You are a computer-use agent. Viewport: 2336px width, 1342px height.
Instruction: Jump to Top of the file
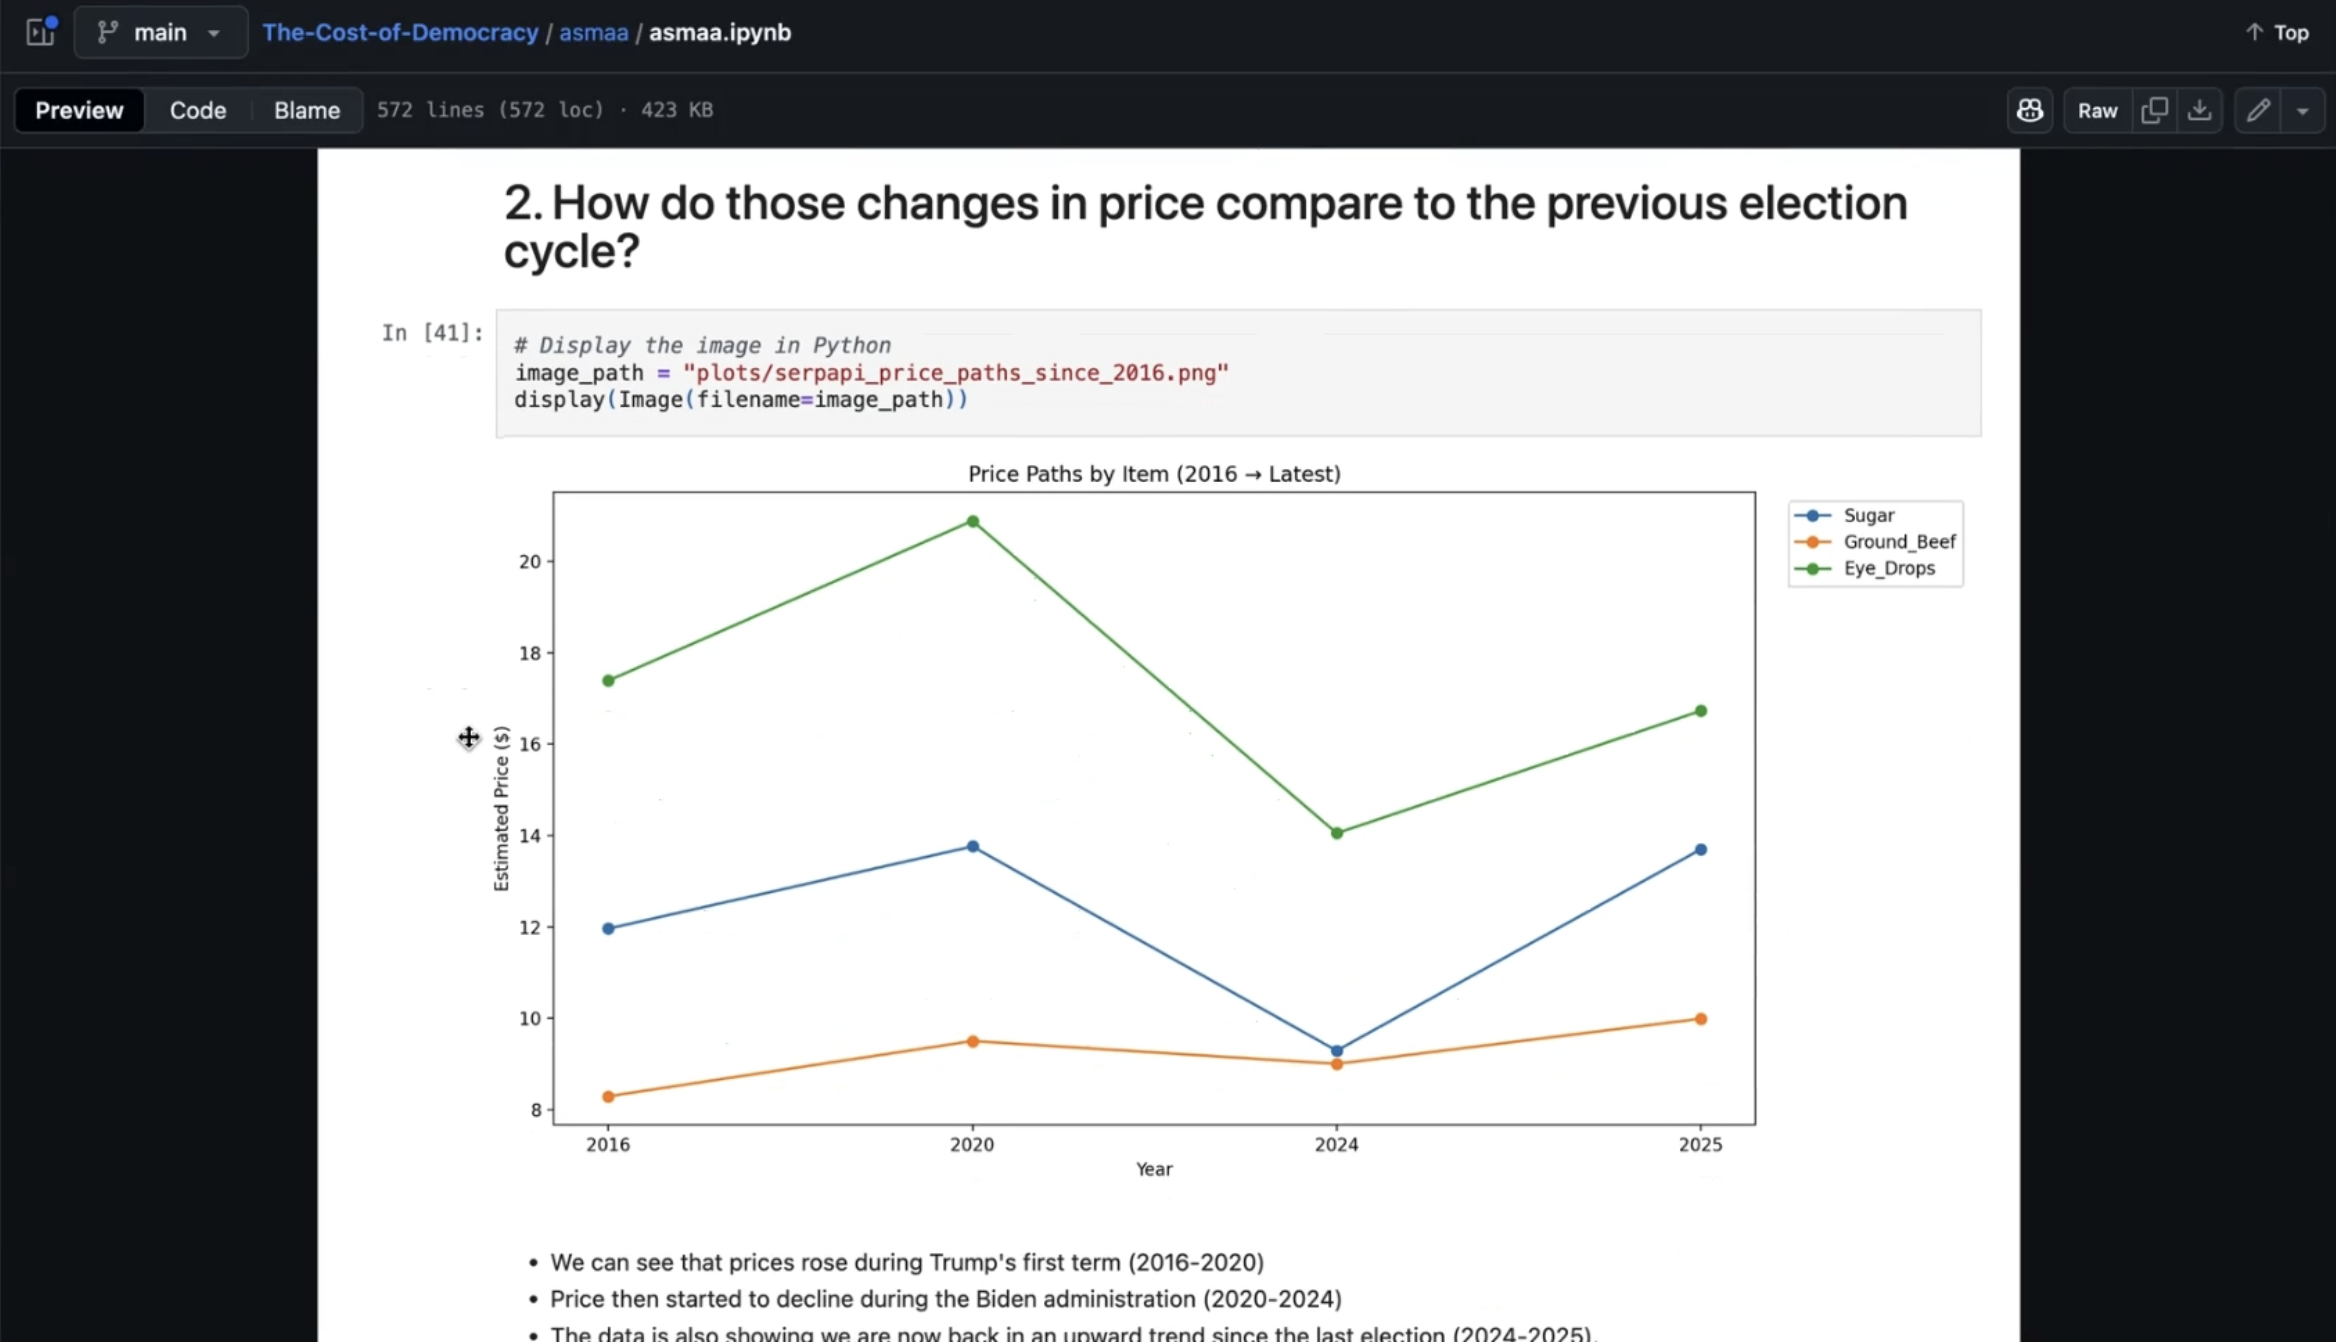[x=2277, y=32]
